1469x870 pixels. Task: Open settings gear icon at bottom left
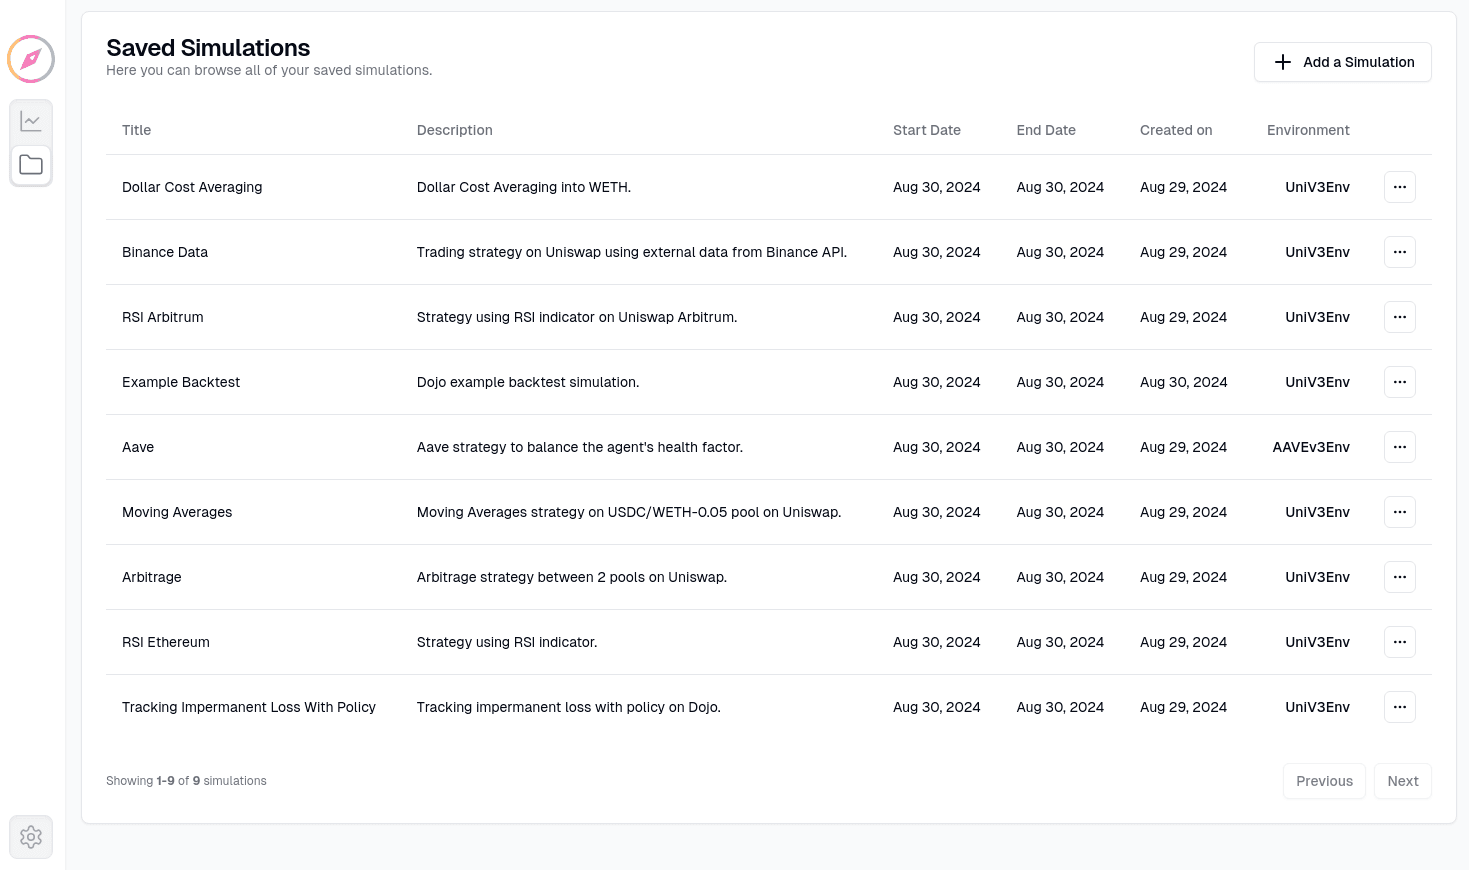(x=31, y=837)
